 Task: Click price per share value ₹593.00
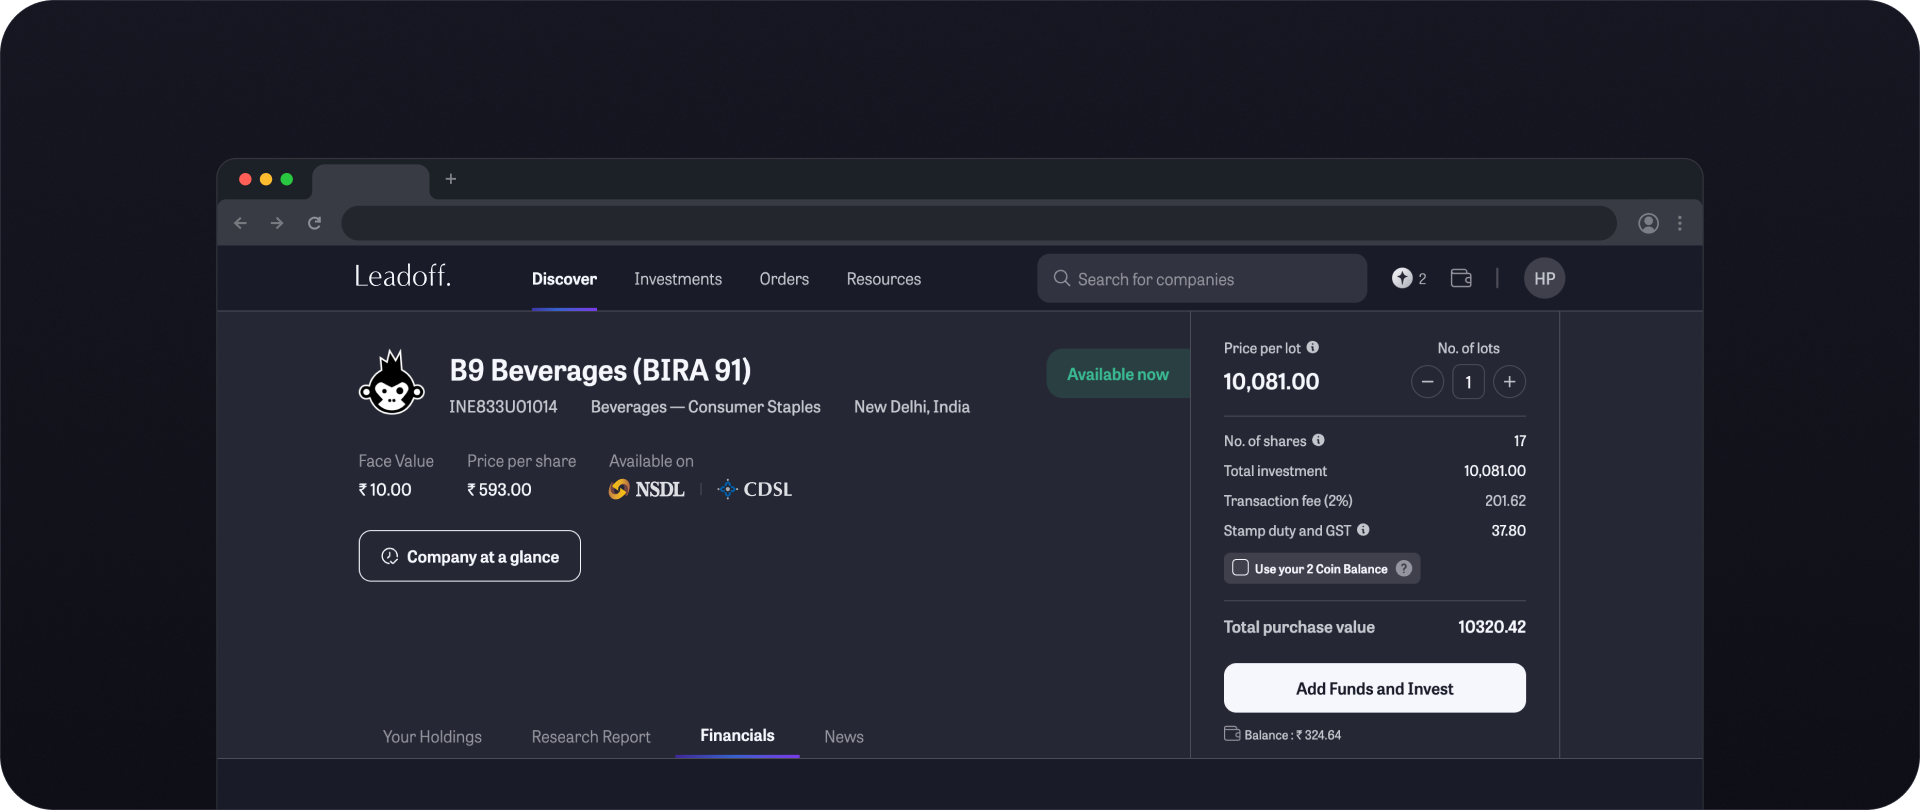(499, 490)
